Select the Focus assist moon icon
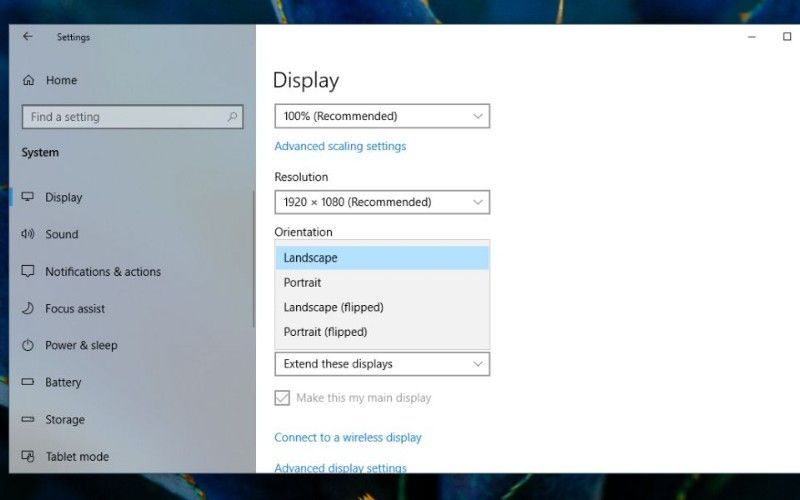The image size is (800, 500). click(27, 309)
